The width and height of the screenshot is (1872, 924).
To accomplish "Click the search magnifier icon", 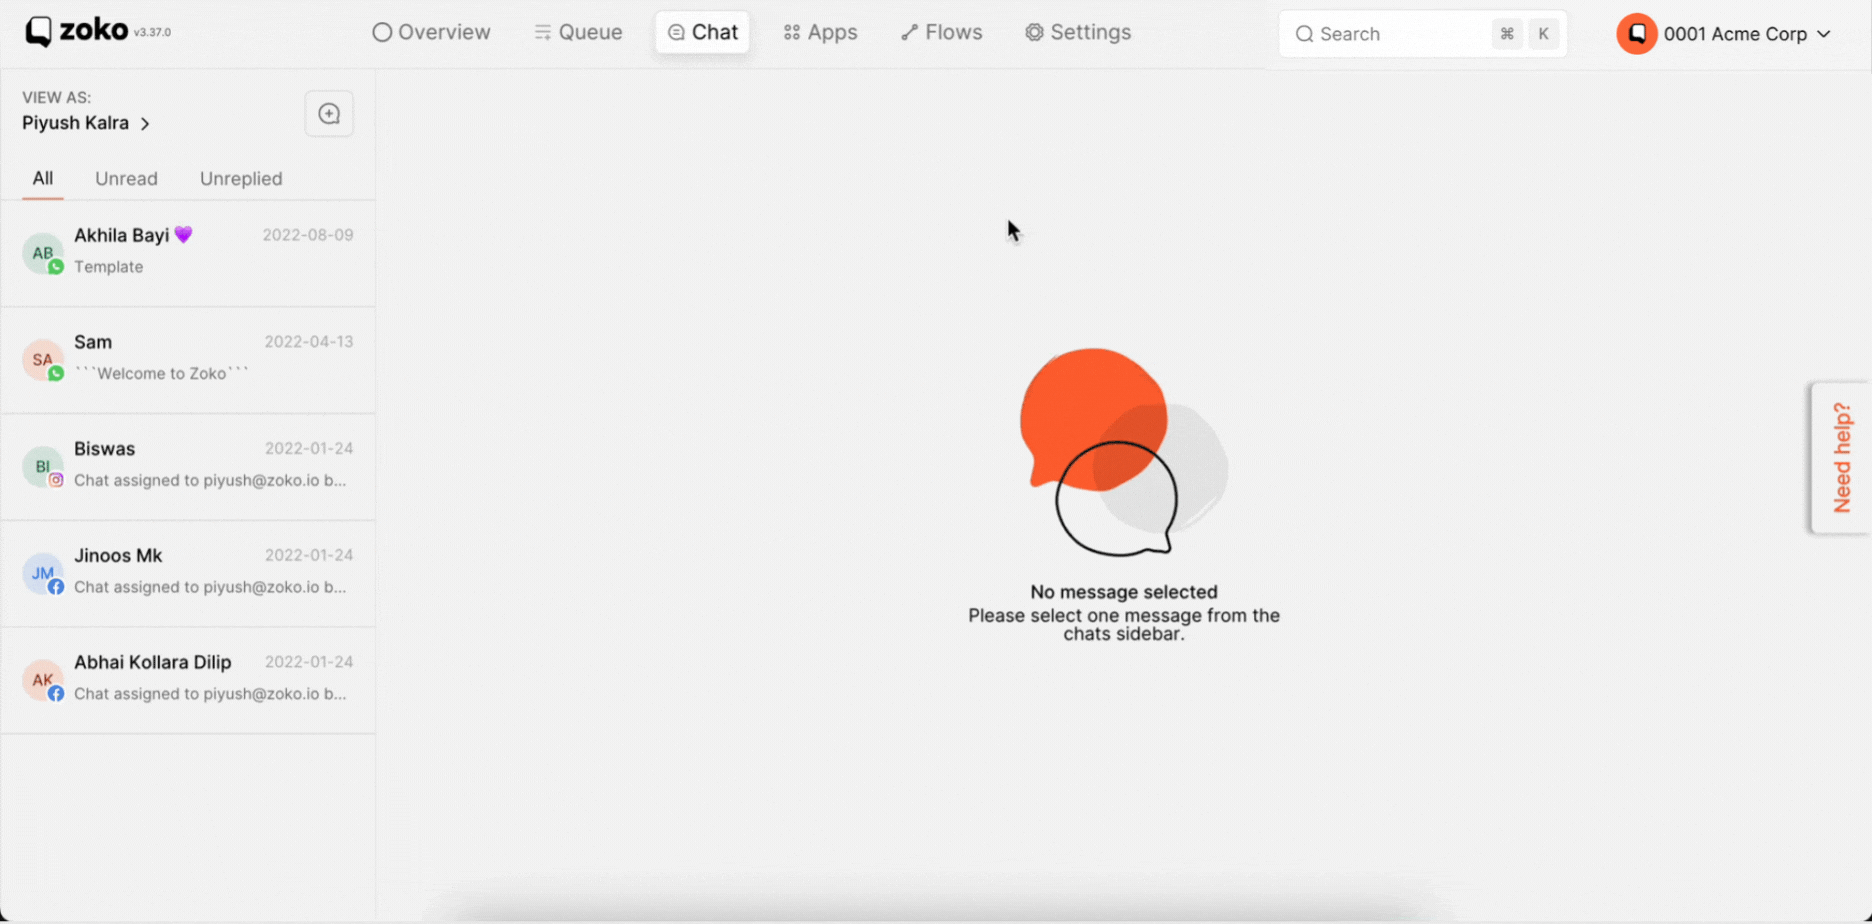I will [1304, 34].
